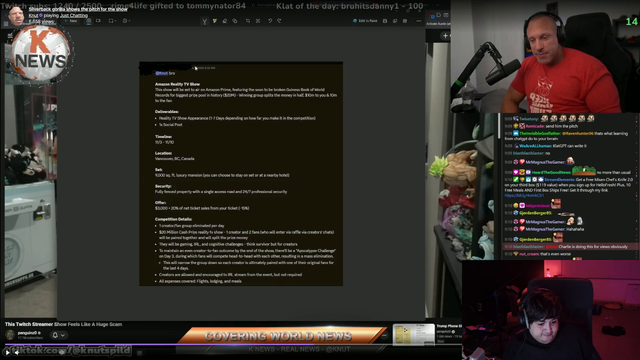The image size is (640, 360).
Task: Select the yellow highlighter tool
Action: tap(215, 21)
